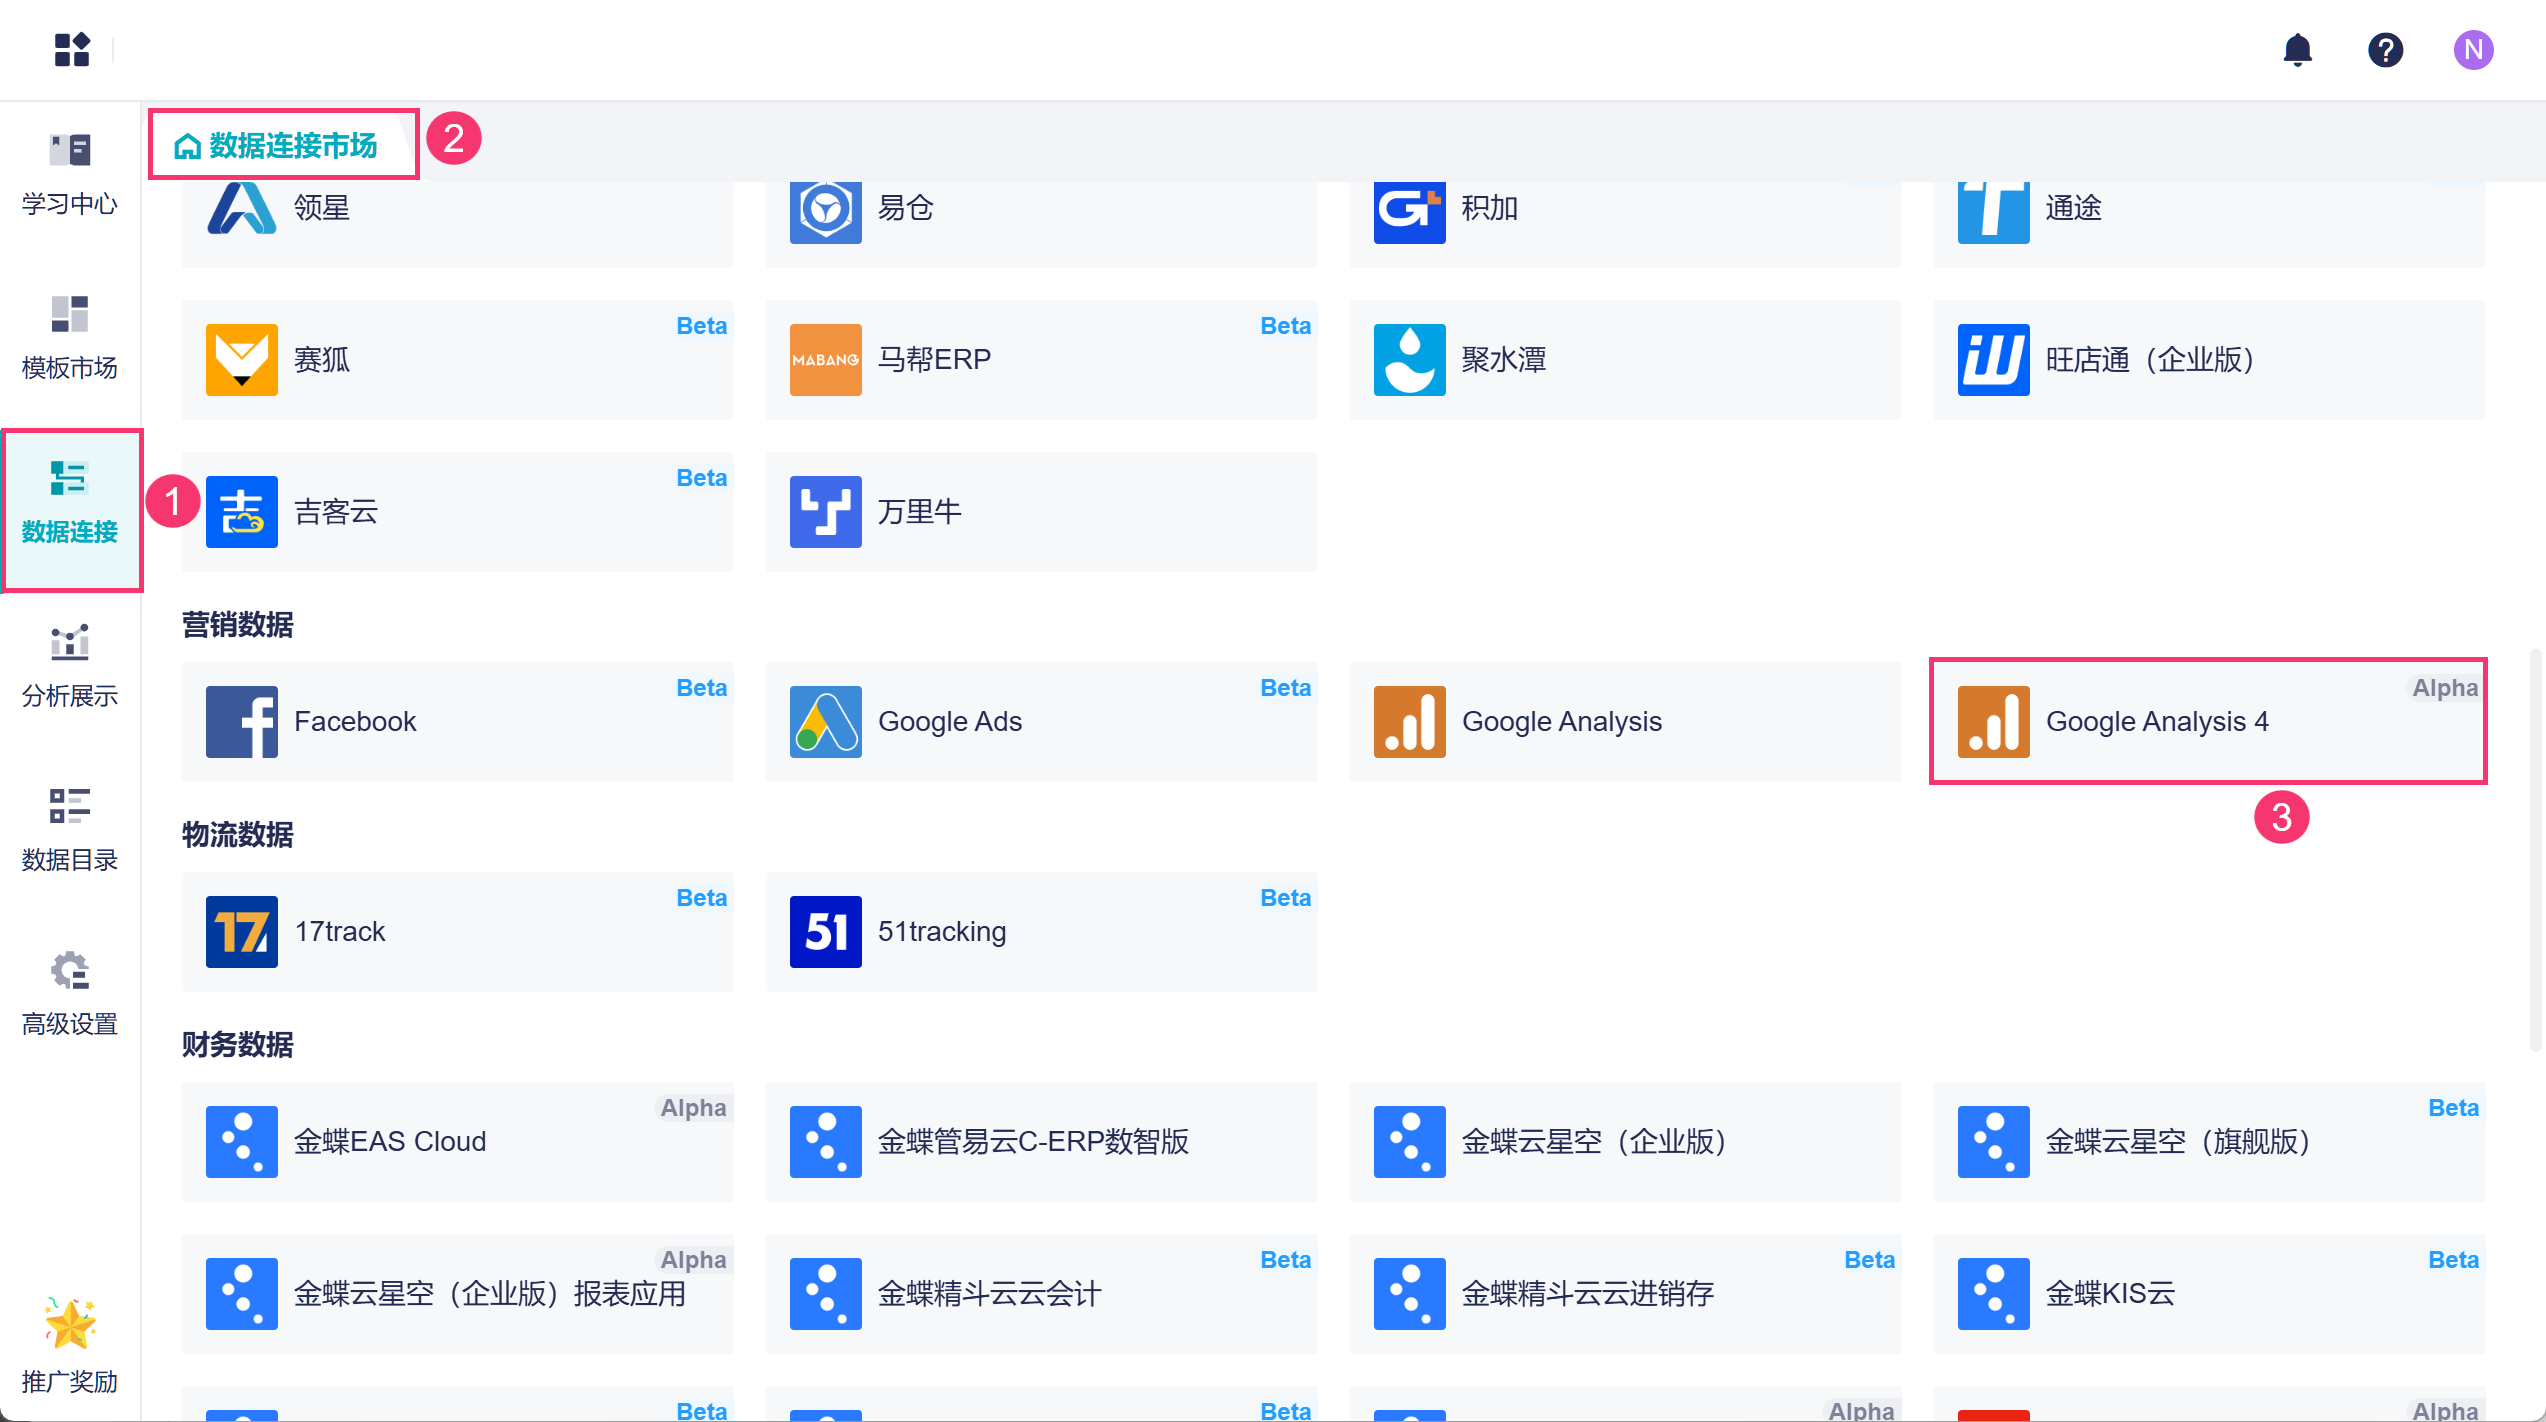Viewport: 2546px width, 1422px height.
Task: Open the help question mark icon
Action: 2386,49
